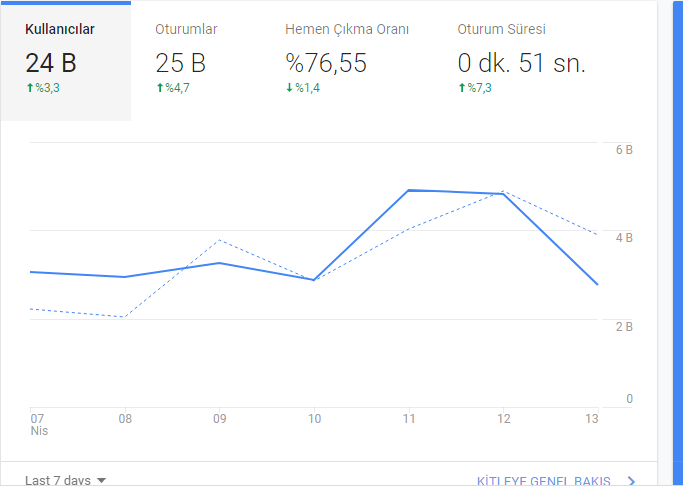This screenshot has height=488, width=683.
Task: Click the green up arrow beside %3,3
Action: pyautogui.click(x=30, y=88)
